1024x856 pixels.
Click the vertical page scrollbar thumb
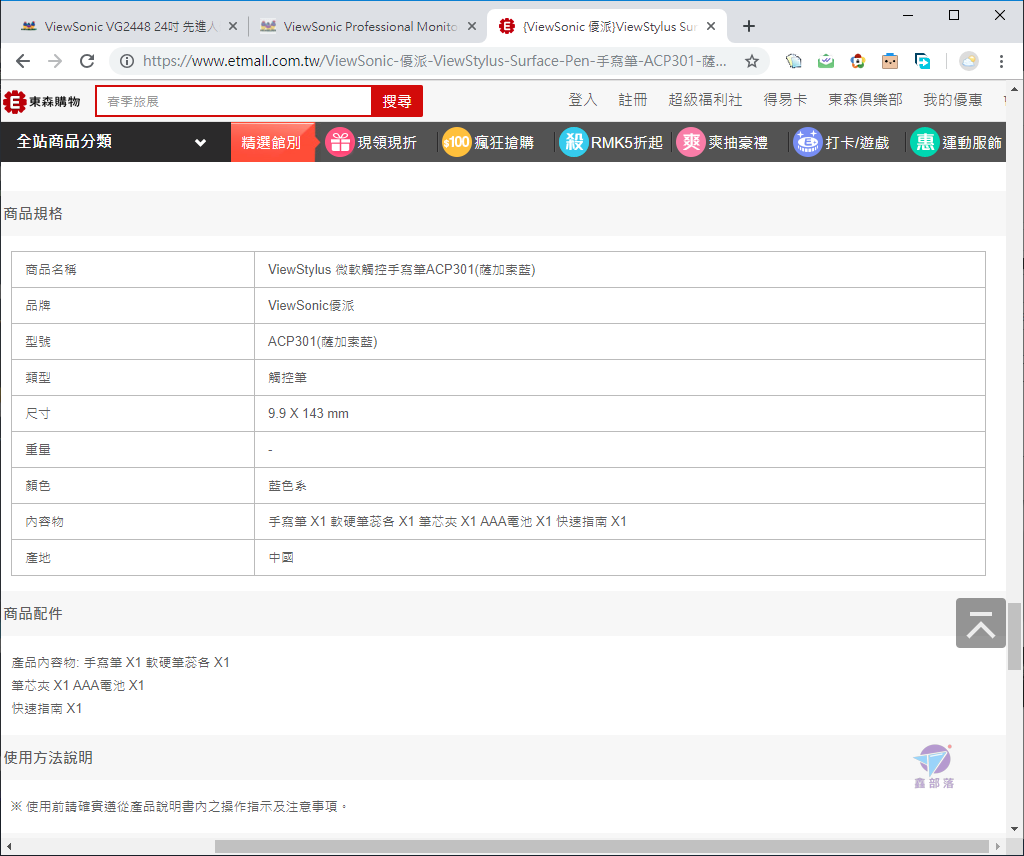(1014, 636)
